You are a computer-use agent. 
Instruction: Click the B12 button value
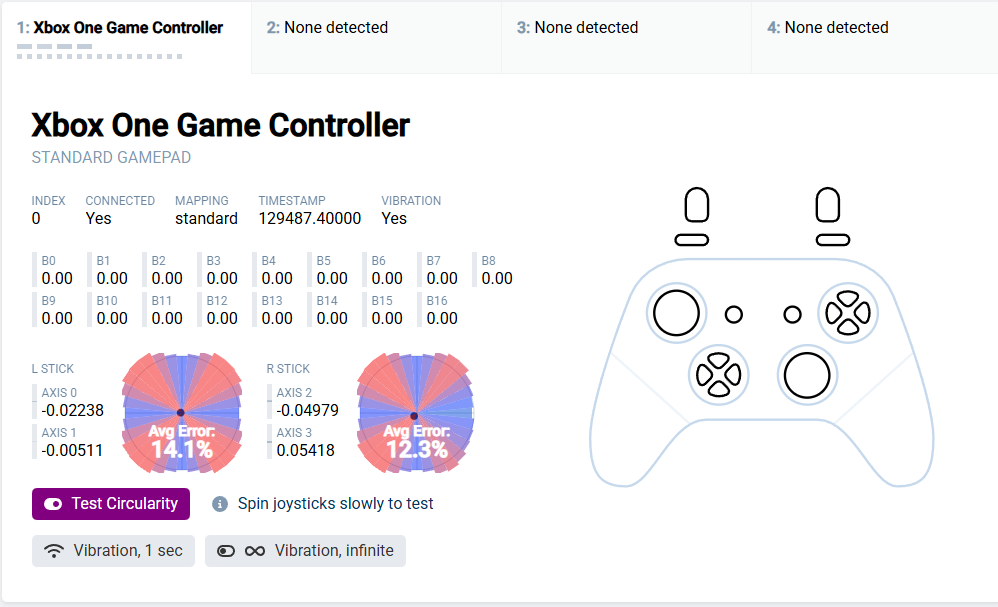[x=222, y=318]
